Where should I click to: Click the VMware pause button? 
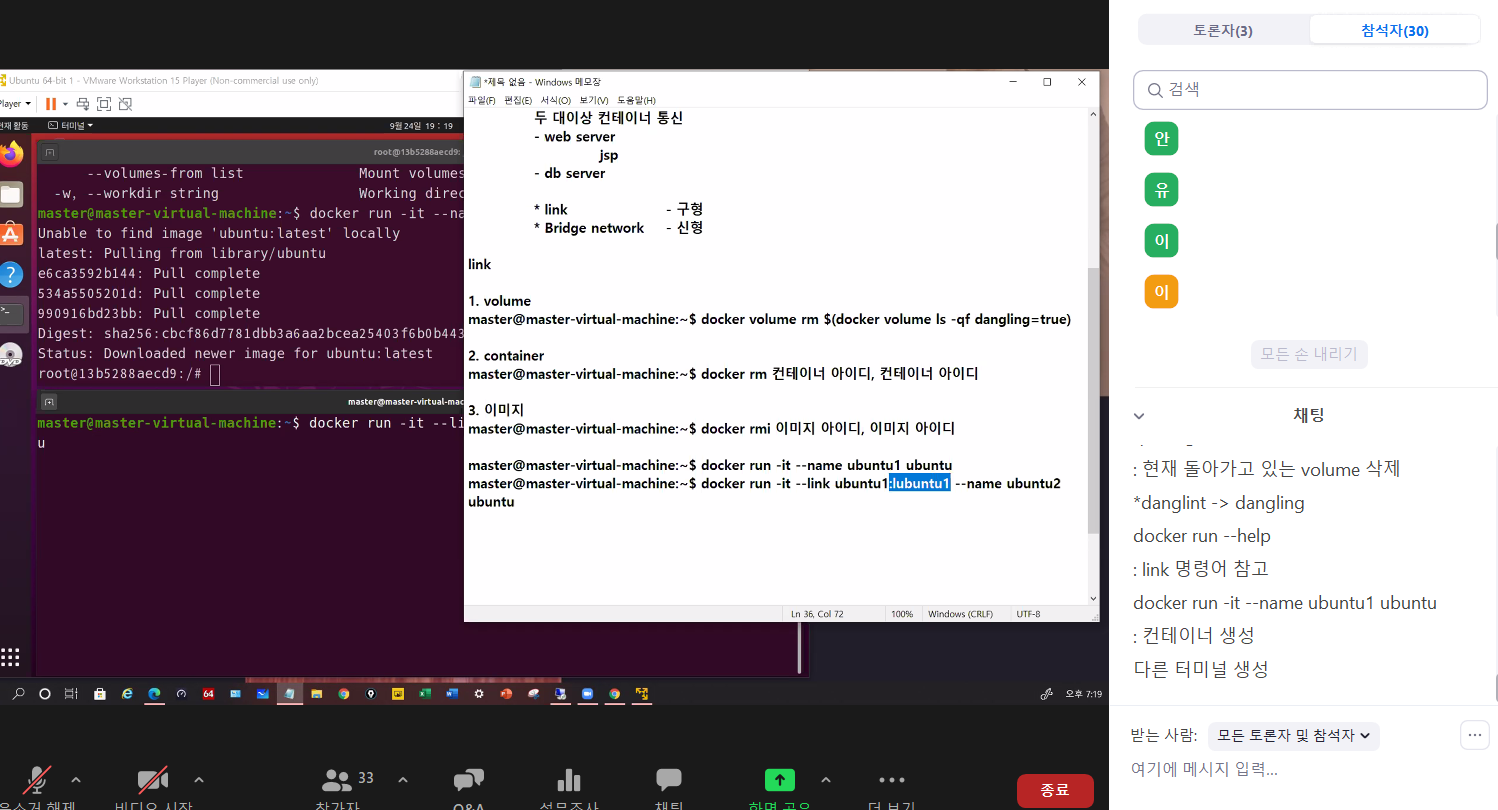coord(50,104)
